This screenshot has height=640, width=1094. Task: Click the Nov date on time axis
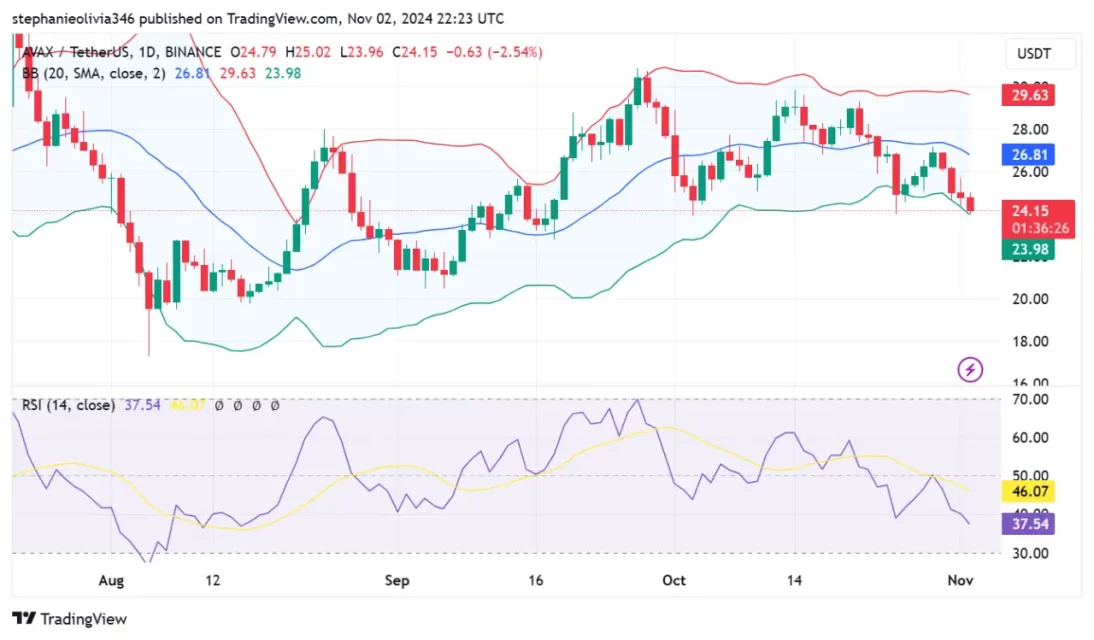tap(960, 581)
